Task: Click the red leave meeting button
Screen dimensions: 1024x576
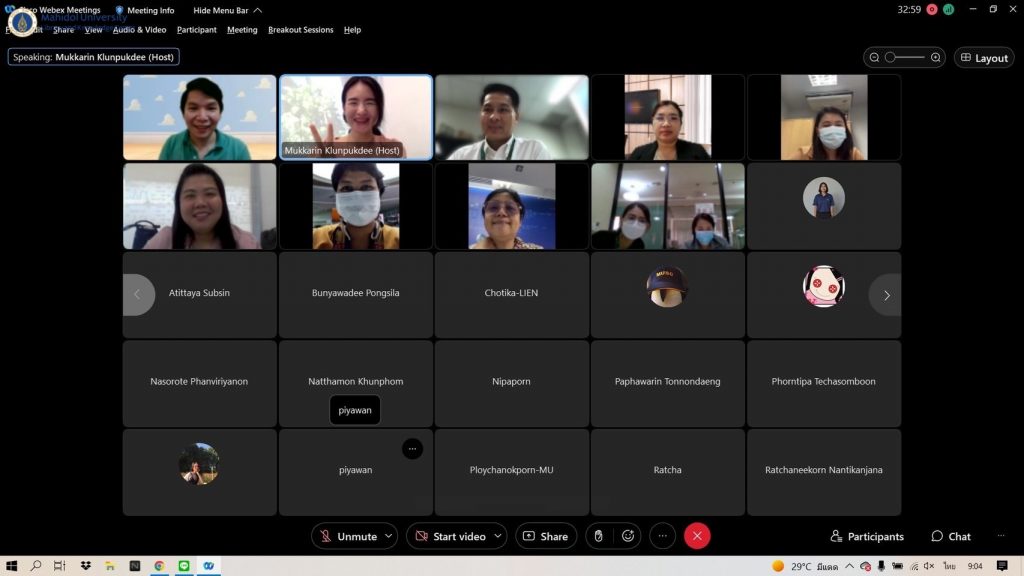Action: point(697,536)
